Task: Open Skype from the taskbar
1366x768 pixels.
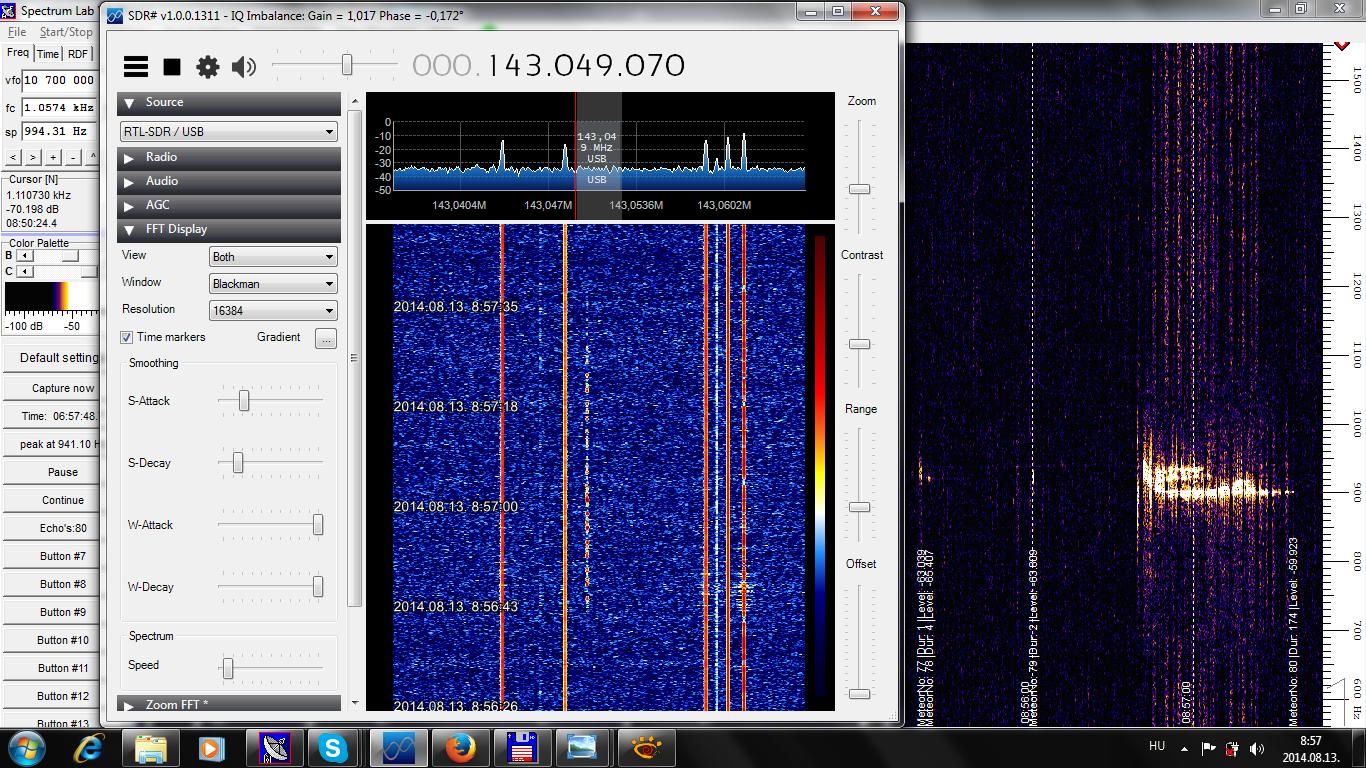Action: [334, 747]
